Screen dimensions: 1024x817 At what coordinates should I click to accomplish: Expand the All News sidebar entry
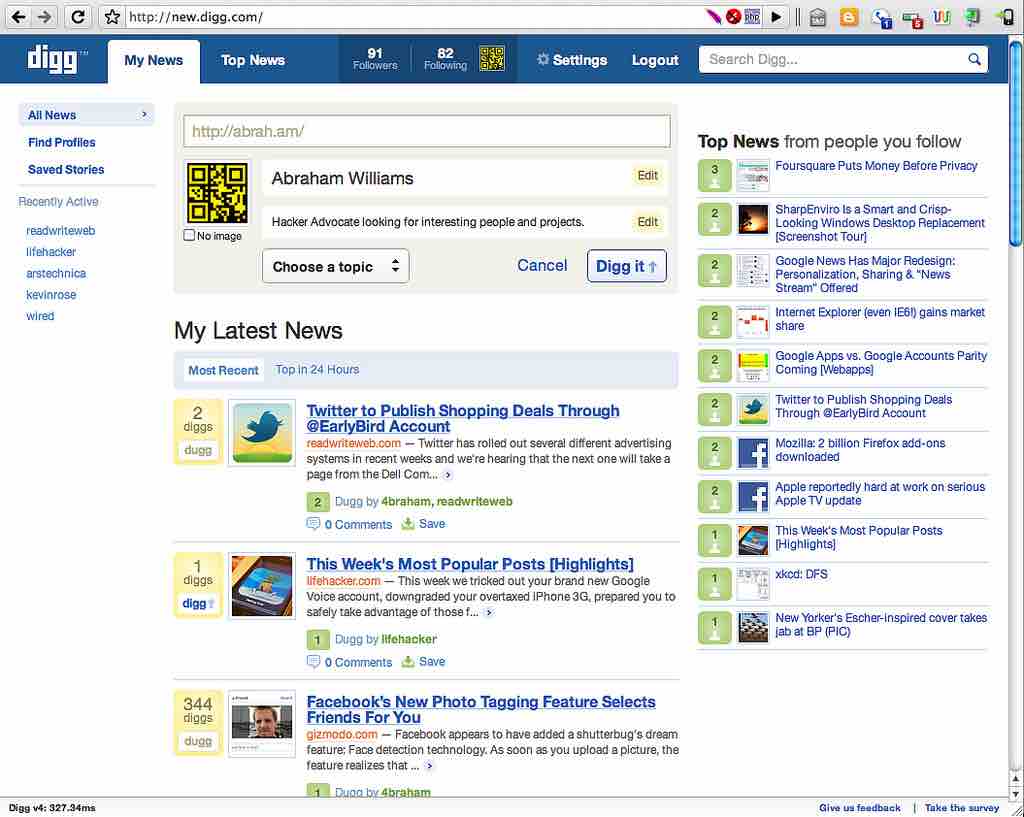[x=145, y=114]
